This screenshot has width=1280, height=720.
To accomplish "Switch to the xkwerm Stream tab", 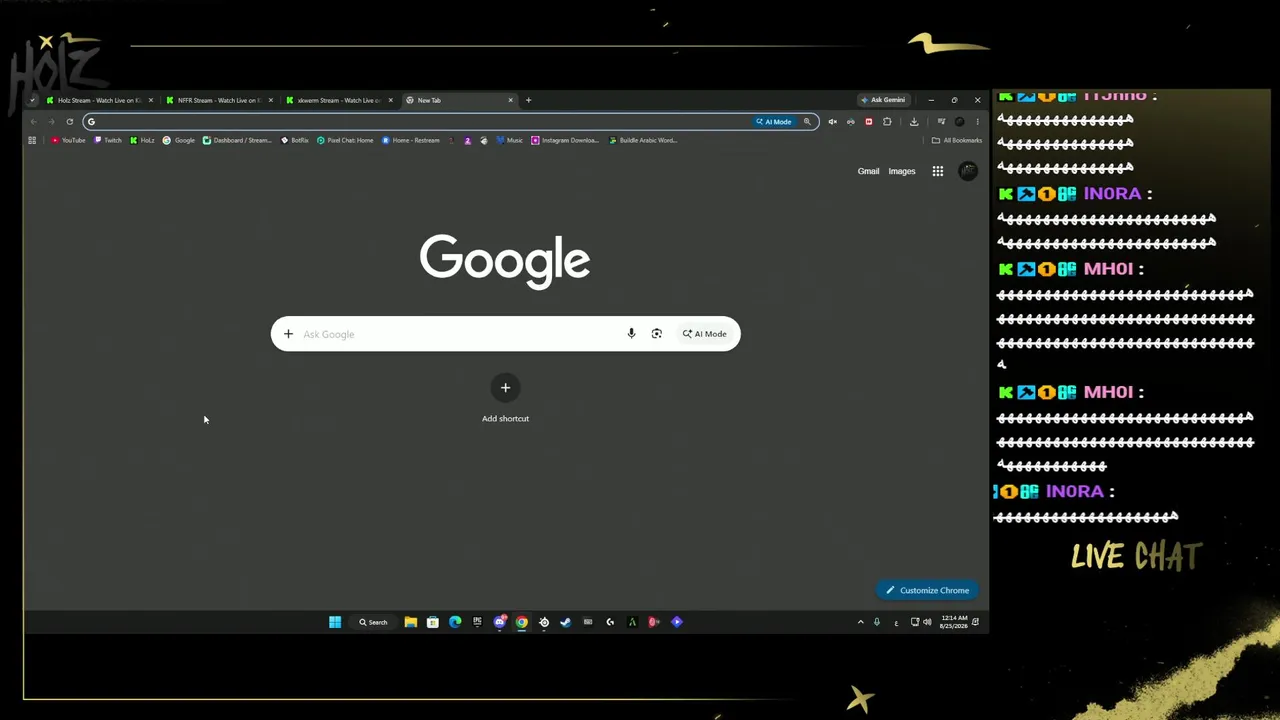I will pos(338,100).
